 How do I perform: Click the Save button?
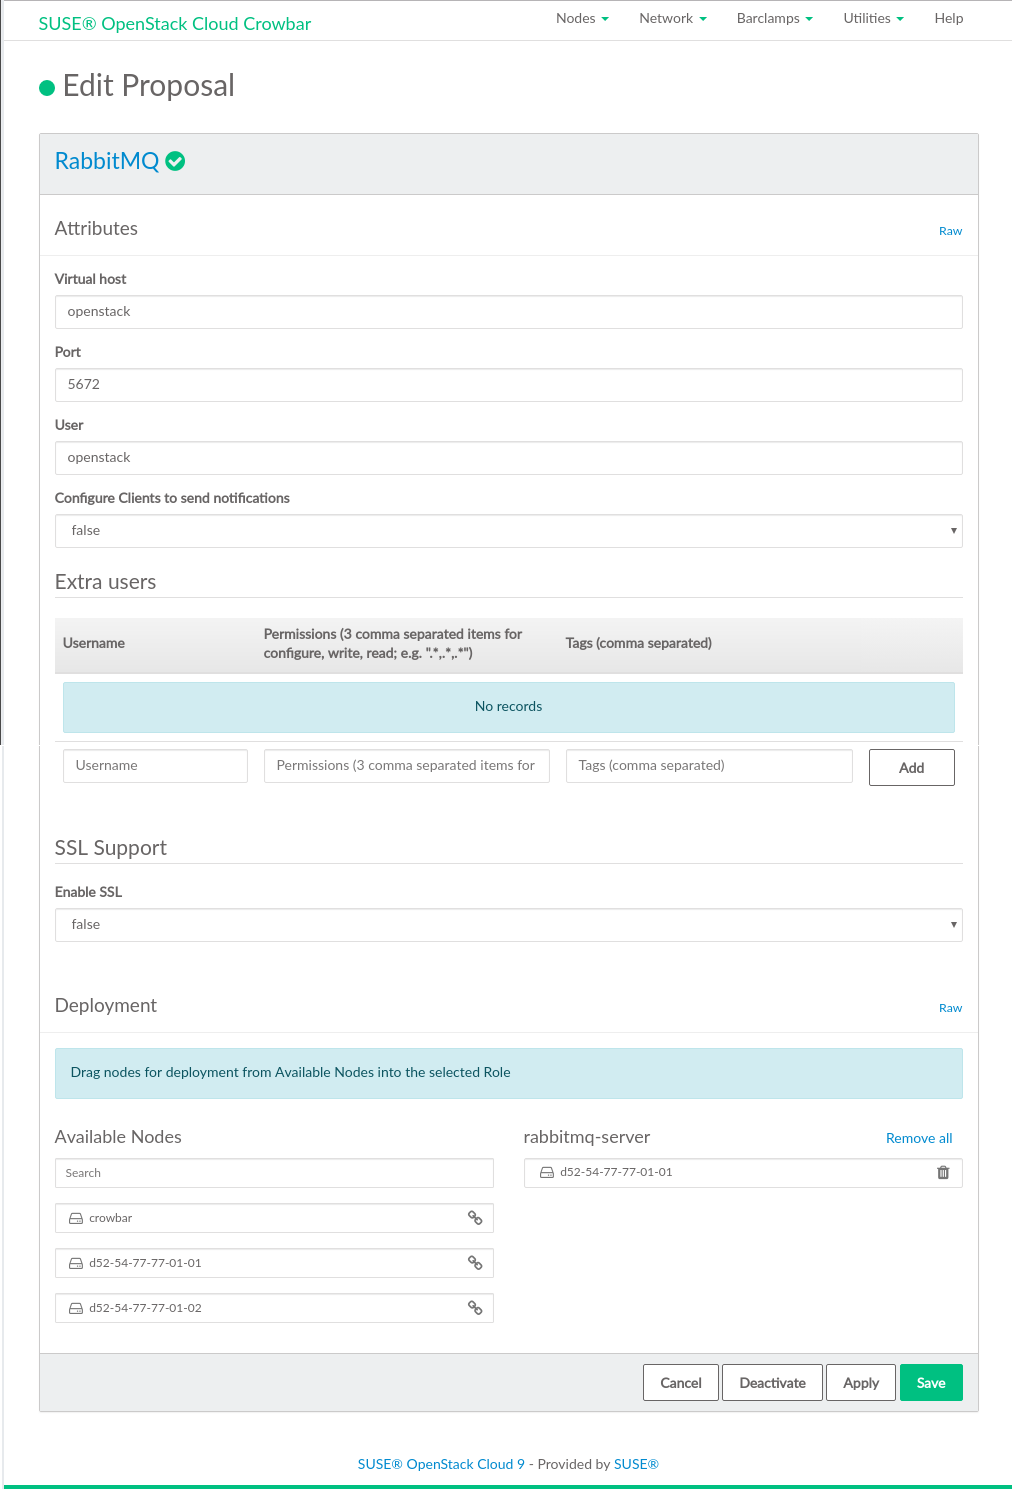click(930, 1383)
